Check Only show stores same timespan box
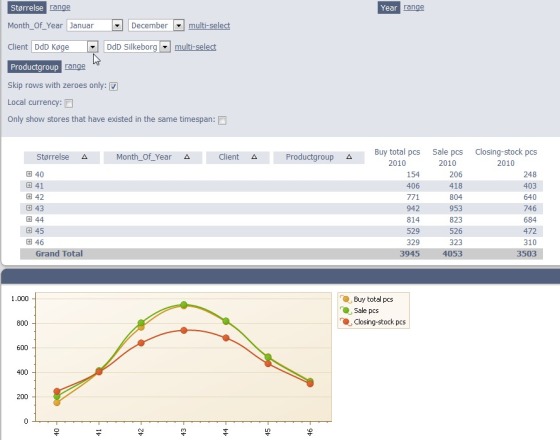The height and width of the screenshot is (440, 560). (x=222, y=120)
